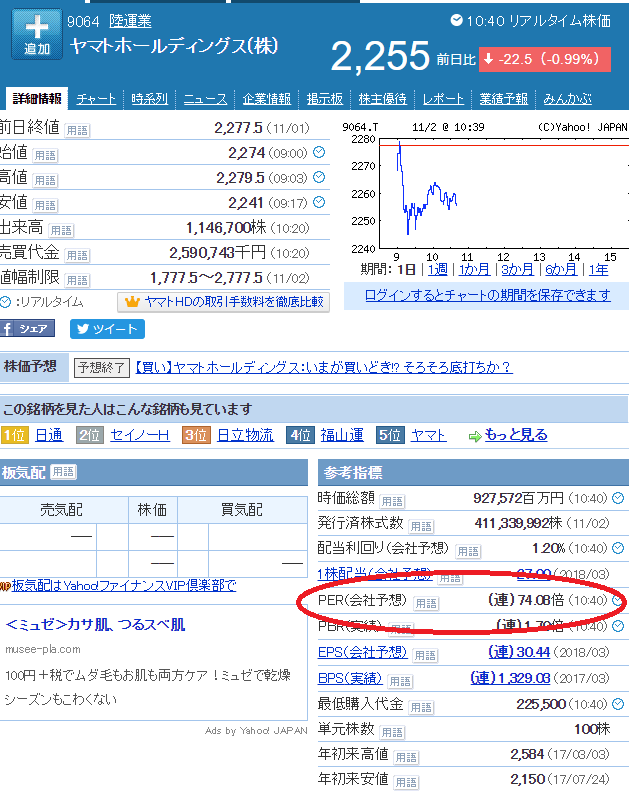
Task: Open the レポート tab
Action: click(443, 99)
